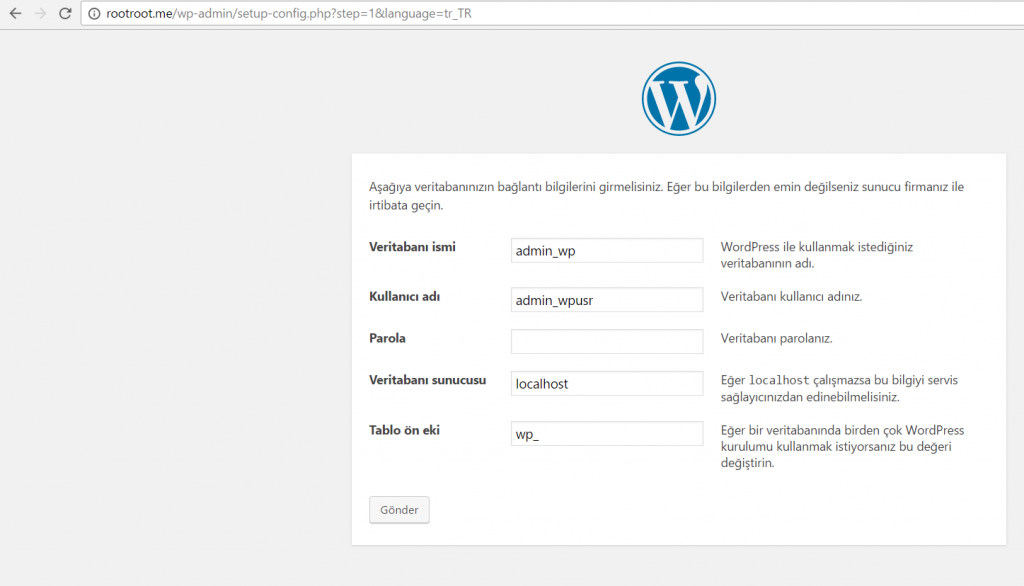Image resolution: width=1024 pixels, height=586 pixels.
Task: Click the intro paragraph starting 'Aşağıya veritabanınızın'
Action: pyautogui.click(x=666, y=196)
